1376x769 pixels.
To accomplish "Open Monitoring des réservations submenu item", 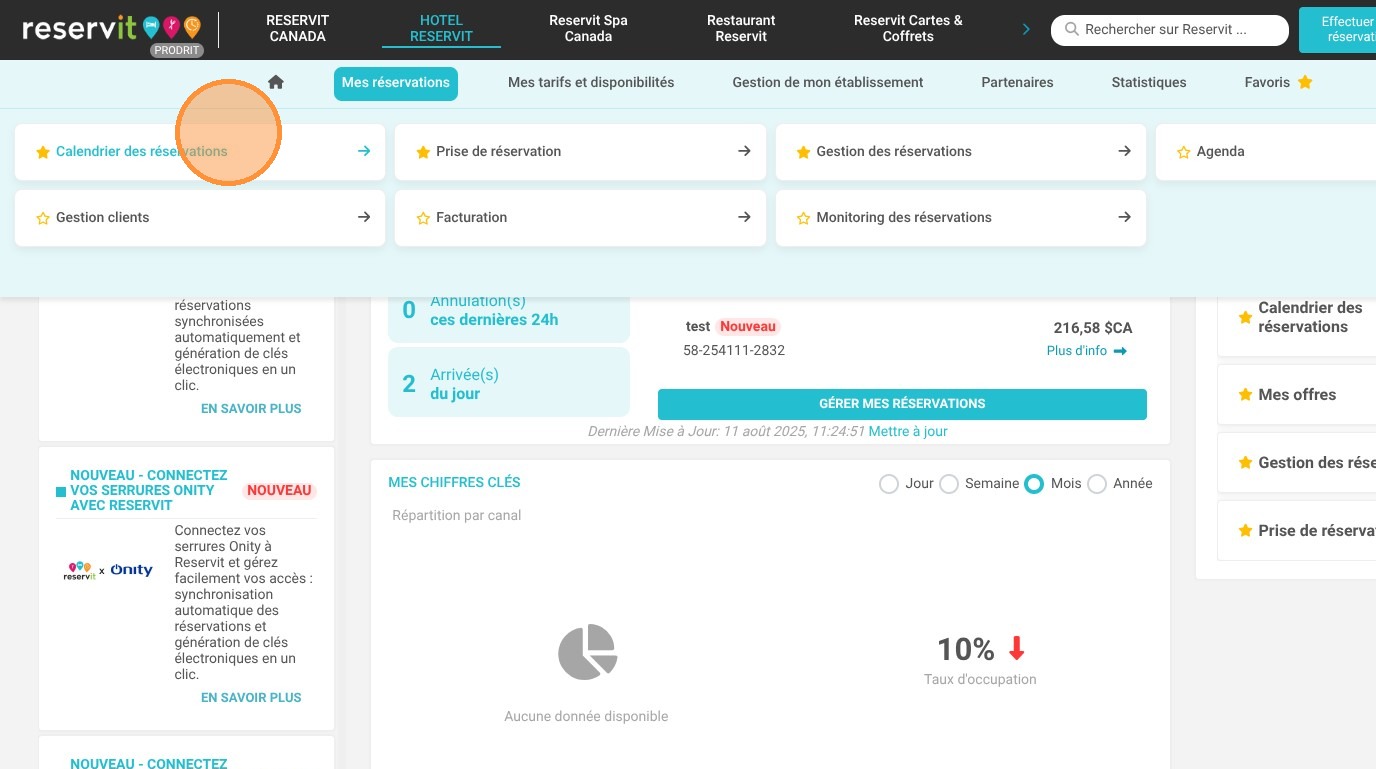I will click(961, 218).
